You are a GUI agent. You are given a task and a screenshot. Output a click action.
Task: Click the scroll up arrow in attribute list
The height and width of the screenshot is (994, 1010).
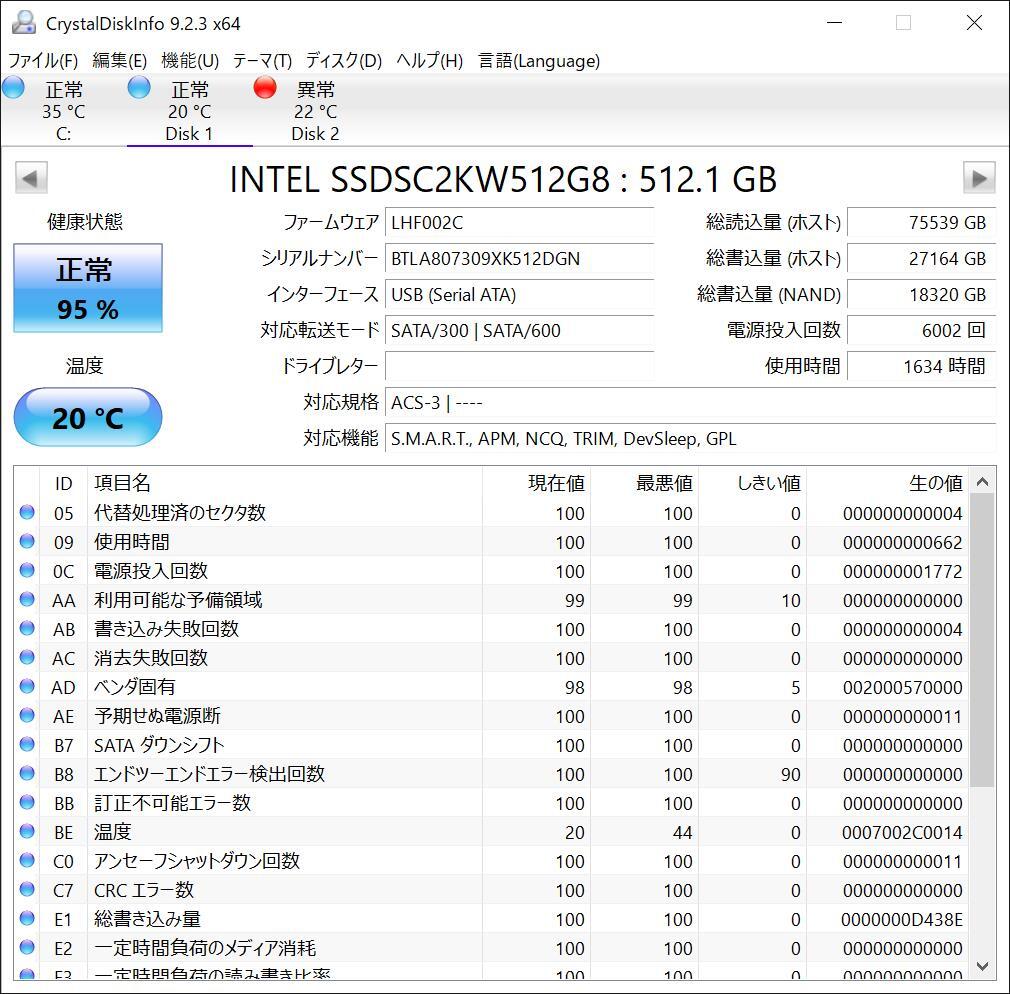982,482
